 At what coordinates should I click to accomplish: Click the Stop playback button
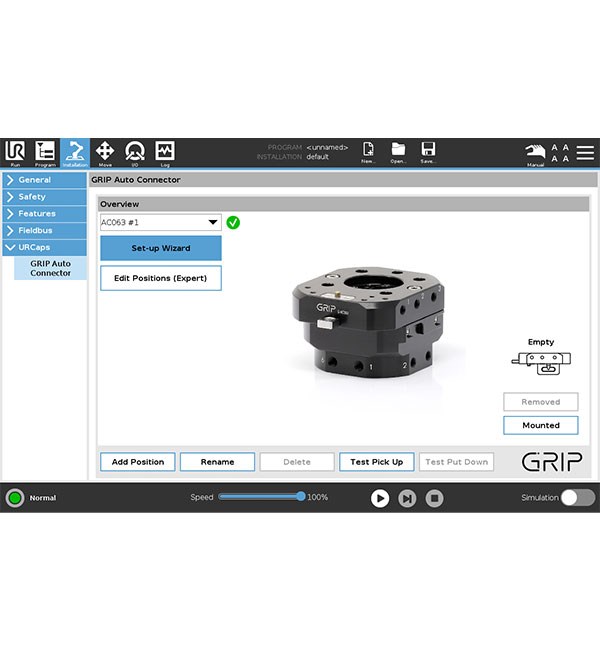[435, 498]
